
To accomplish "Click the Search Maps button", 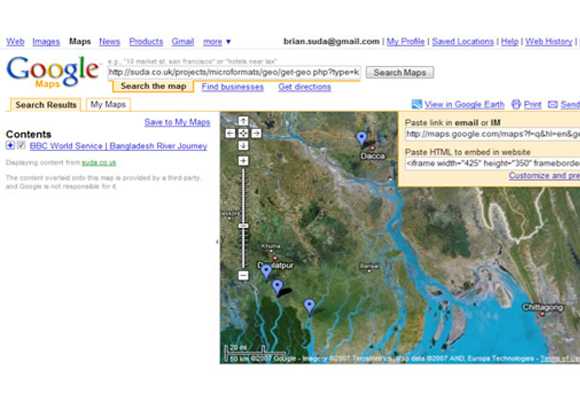I will point(399,72).
